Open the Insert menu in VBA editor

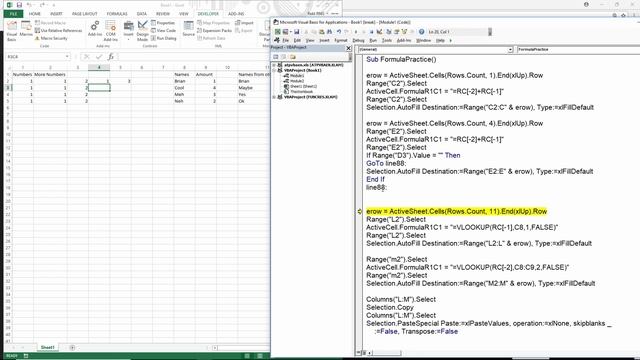pyautogui.click(x=324, y=40)
